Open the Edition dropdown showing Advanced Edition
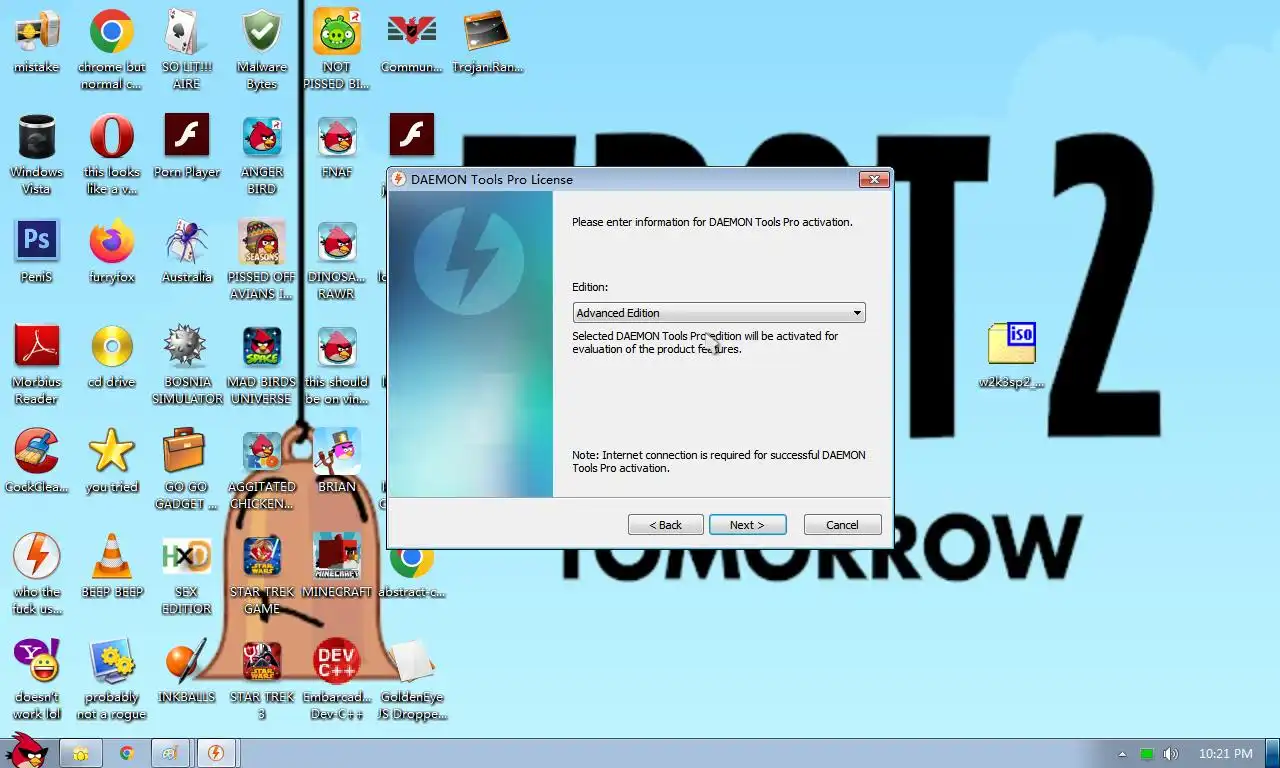The height and width of the screenshot is (768, 1280). [x=718, y=313]
